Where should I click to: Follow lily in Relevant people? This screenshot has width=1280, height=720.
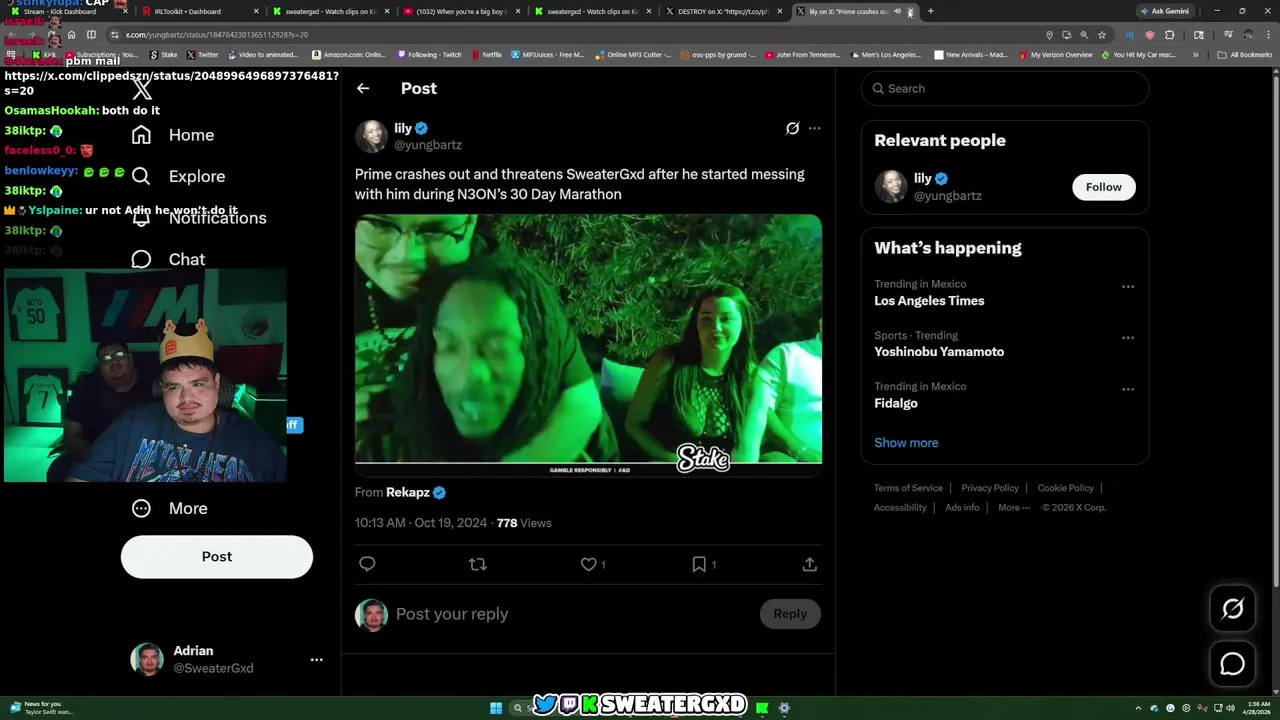pyautogui.click(x=1104, y=187)
